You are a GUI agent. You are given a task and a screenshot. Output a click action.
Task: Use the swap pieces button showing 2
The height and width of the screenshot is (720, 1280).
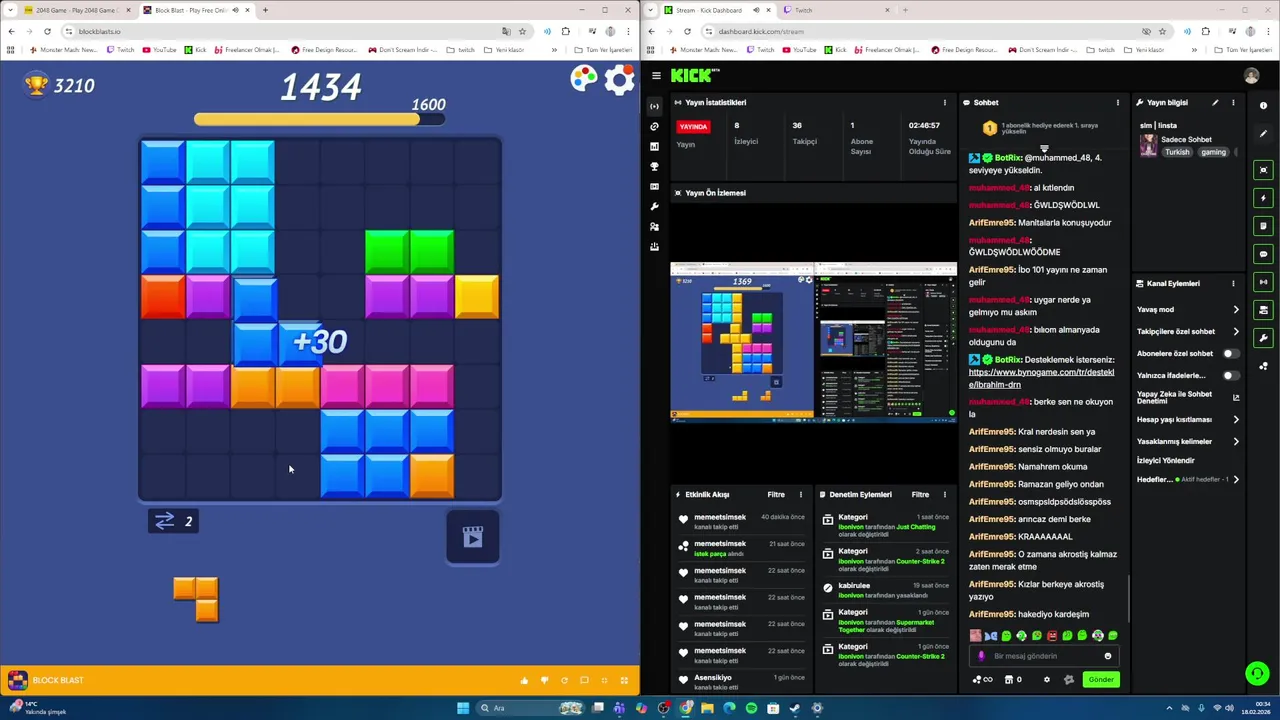(173, 520)
